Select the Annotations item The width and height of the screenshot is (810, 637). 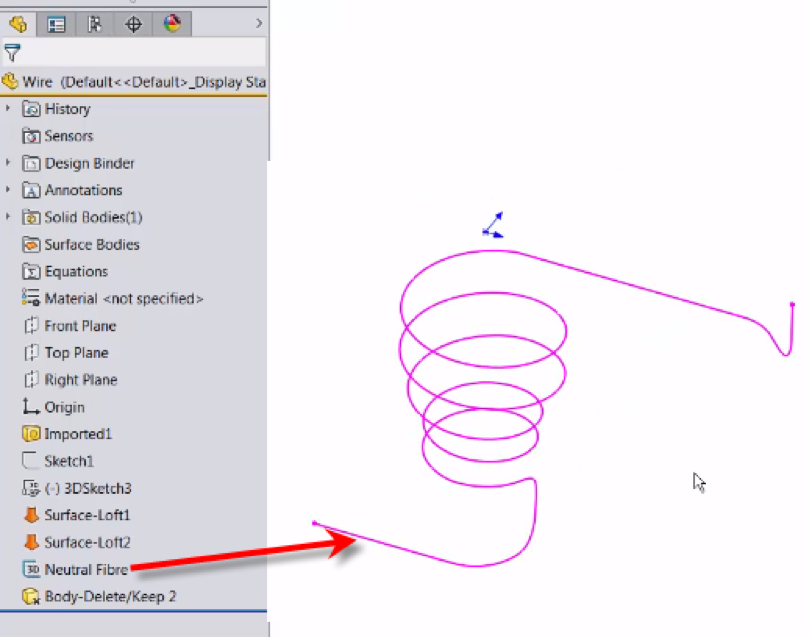(x=83, y=190)
